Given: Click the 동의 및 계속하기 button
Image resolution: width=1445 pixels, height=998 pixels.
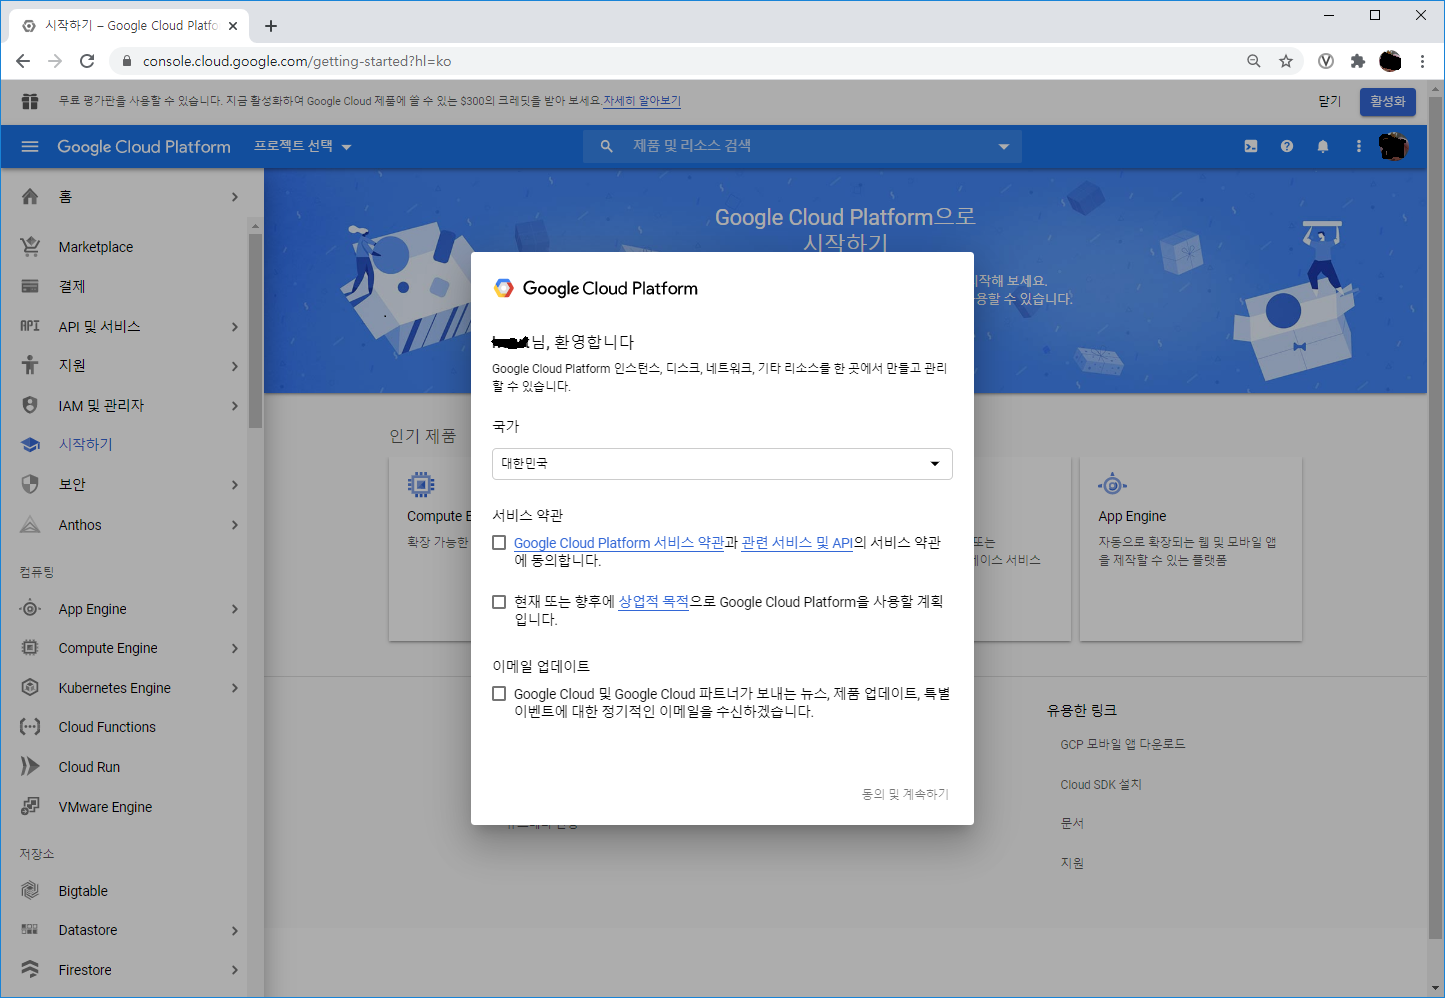Looking at the screenshot, I should (x=905, y=794).
